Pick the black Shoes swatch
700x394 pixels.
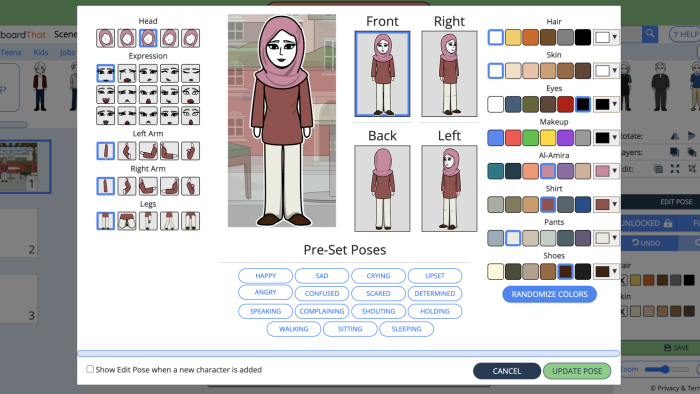[x=583, y=272]
